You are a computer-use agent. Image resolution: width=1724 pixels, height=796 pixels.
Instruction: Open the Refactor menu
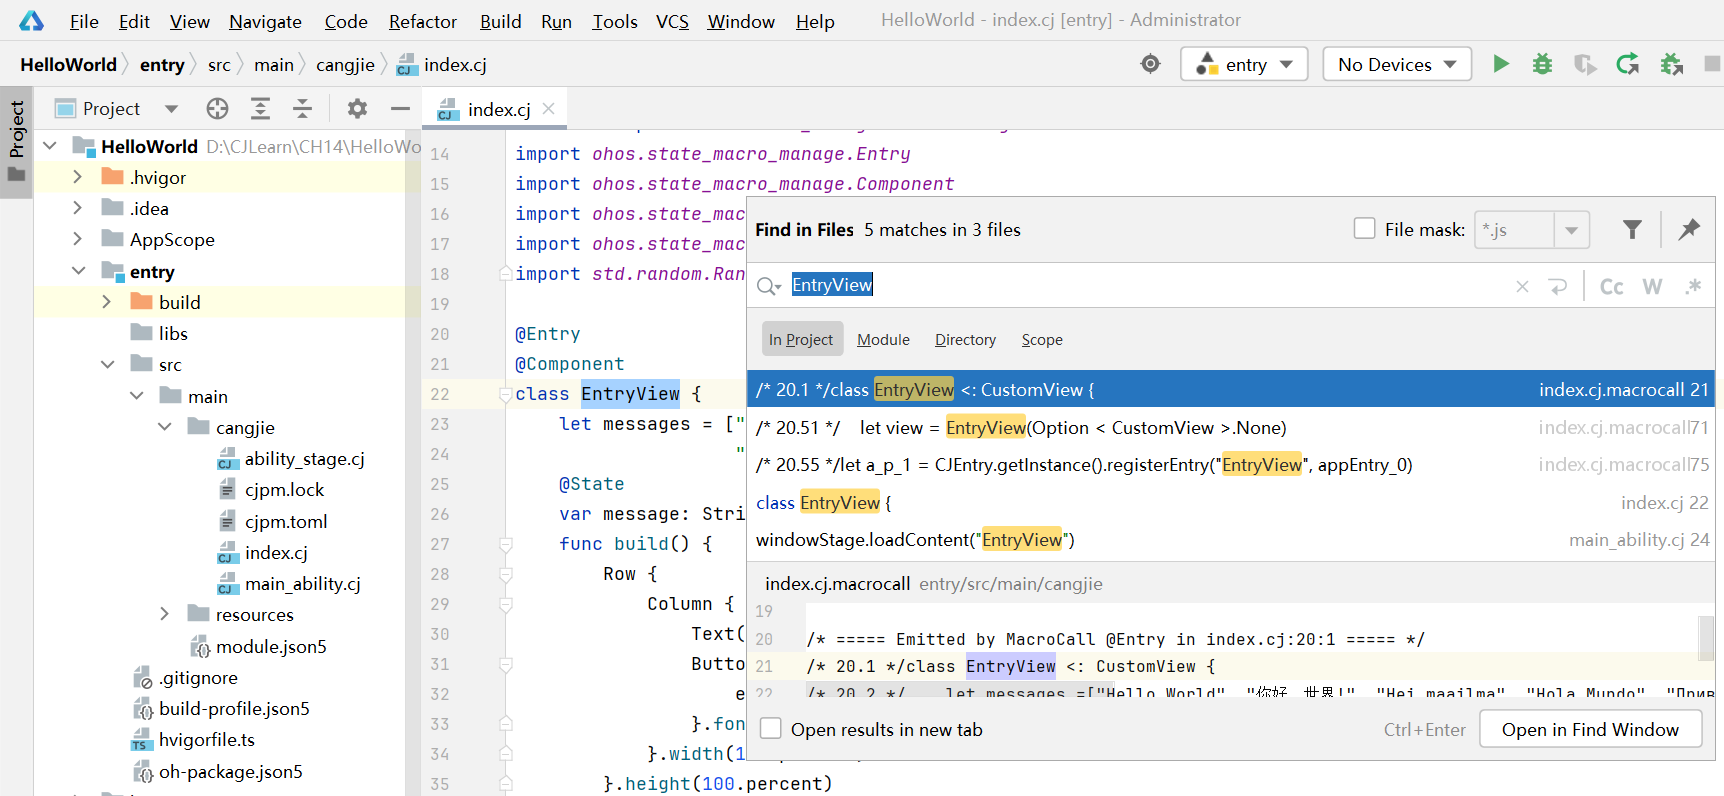click(422, 21)
